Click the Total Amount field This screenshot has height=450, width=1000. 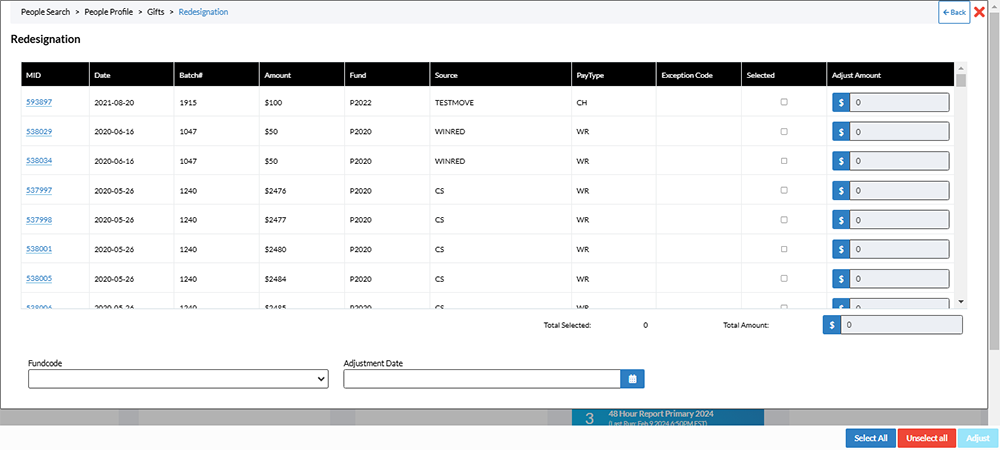tap(901, 325)
